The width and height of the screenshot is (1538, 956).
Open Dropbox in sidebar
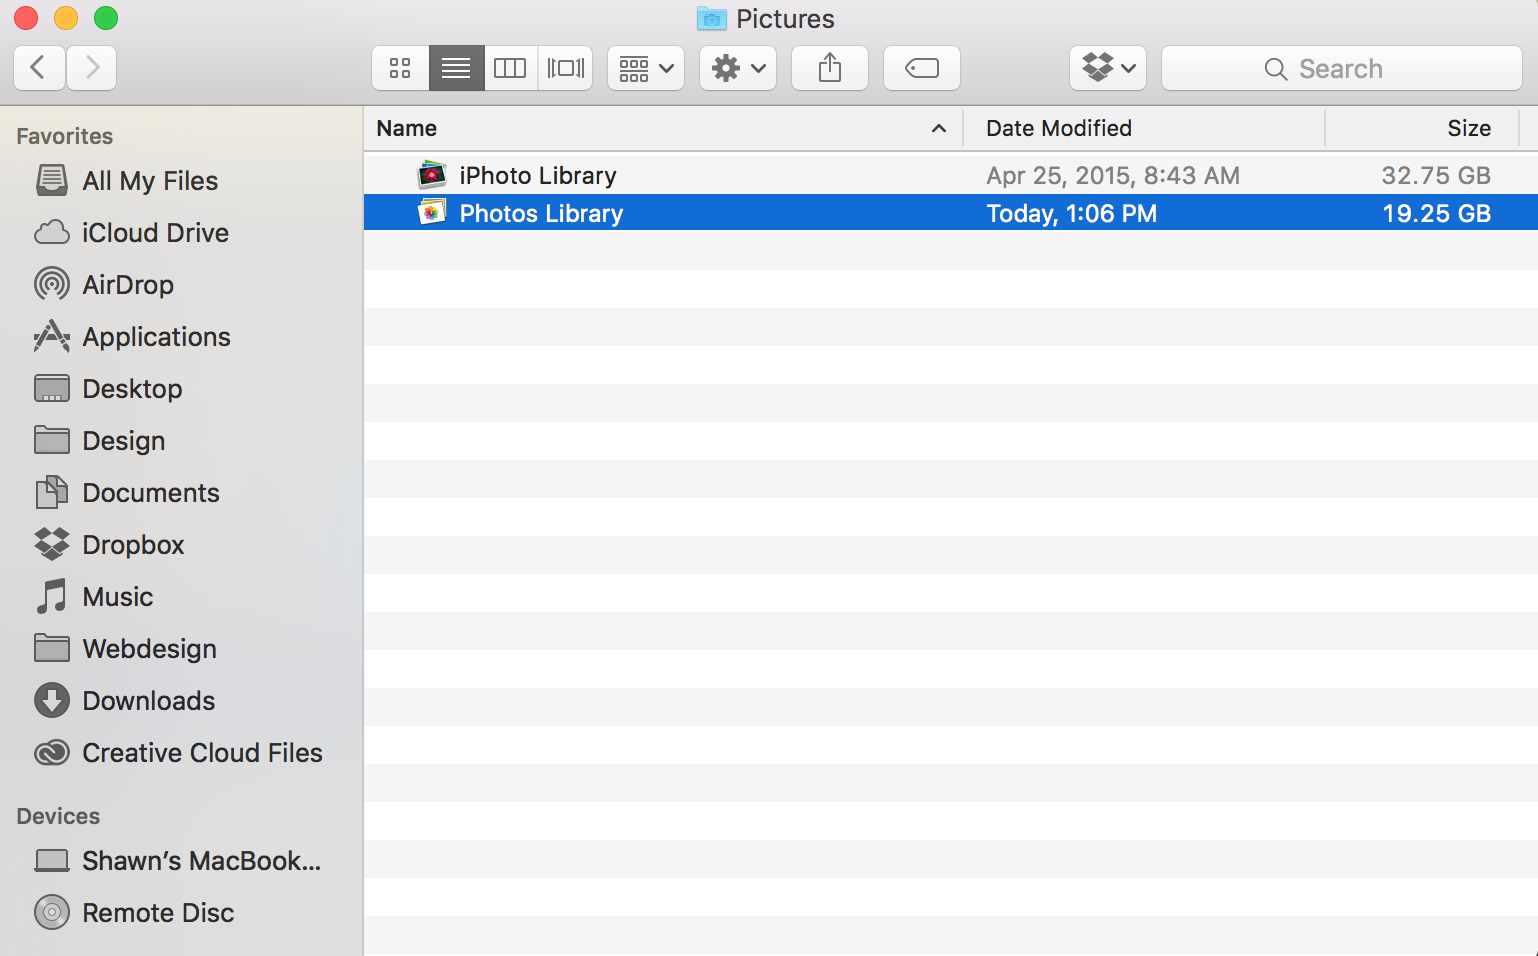point(133,545)
